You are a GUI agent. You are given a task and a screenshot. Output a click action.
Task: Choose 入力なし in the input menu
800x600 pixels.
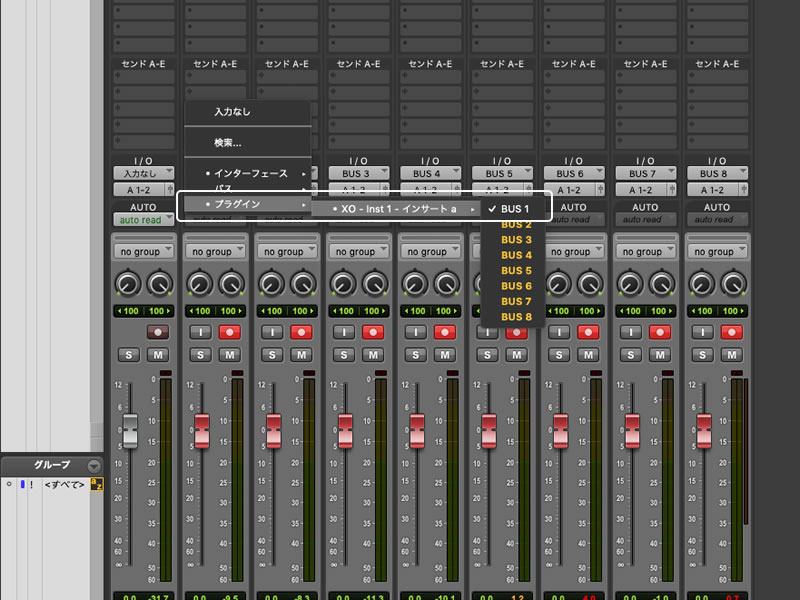[x=247, y=112]
